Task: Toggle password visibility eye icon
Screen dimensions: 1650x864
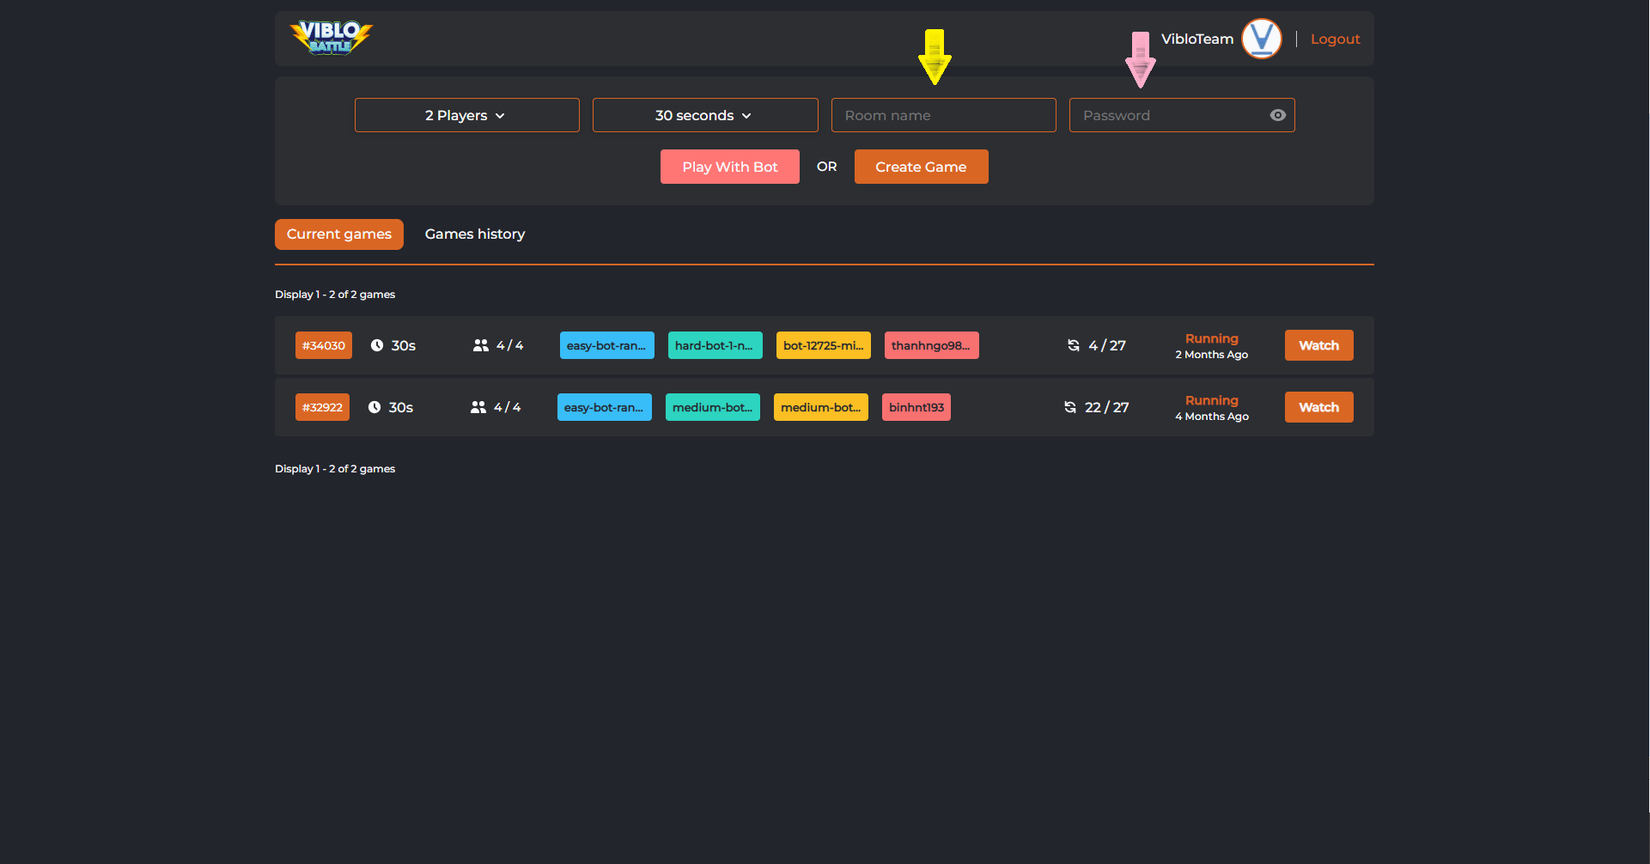Action: (1277, 115)
